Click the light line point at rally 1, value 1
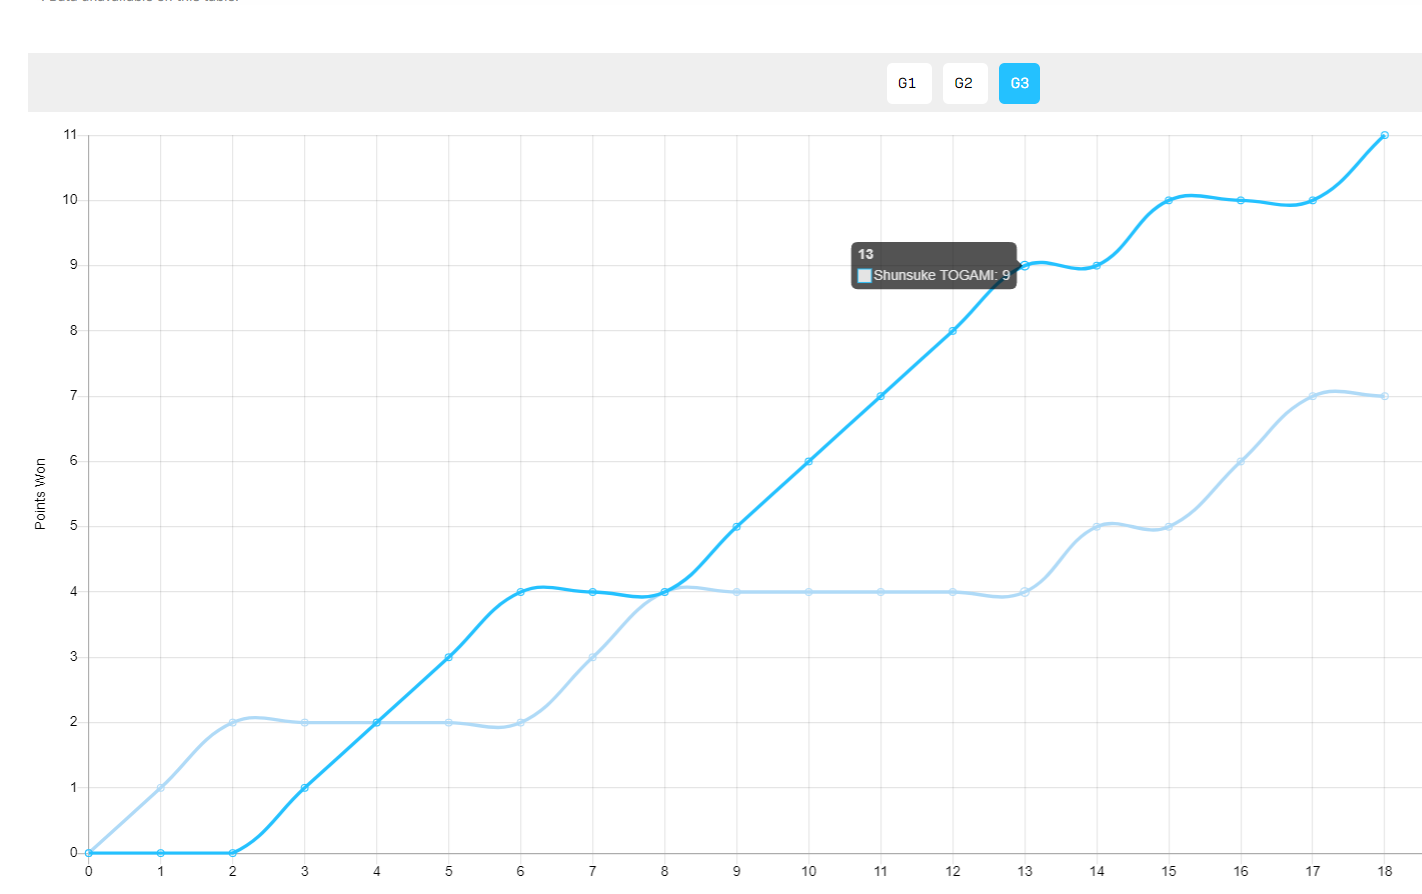 point(161,788)
